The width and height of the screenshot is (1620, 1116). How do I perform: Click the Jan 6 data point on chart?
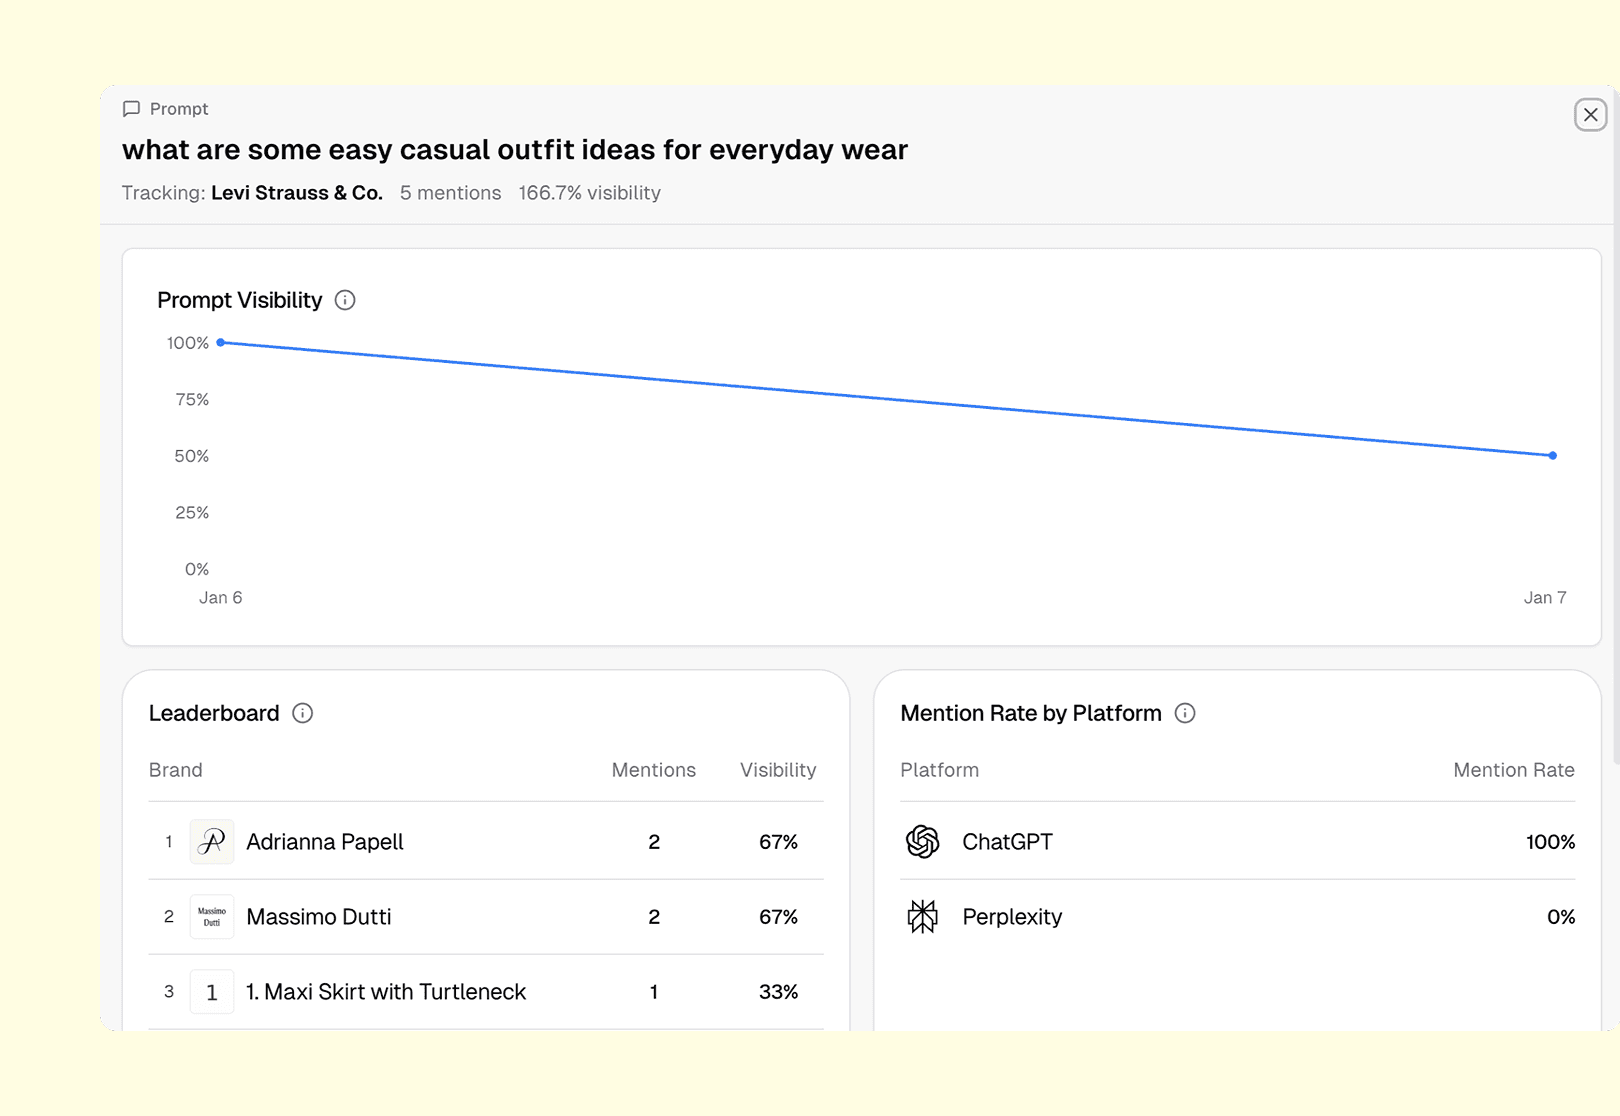[x=221, y=343]
